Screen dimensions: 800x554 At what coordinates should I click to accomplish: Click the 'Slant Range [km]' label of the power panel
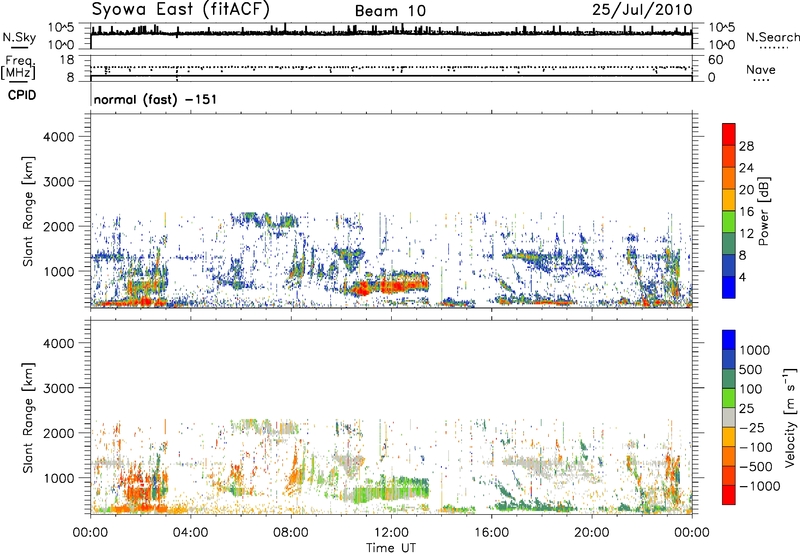[28, 211]
